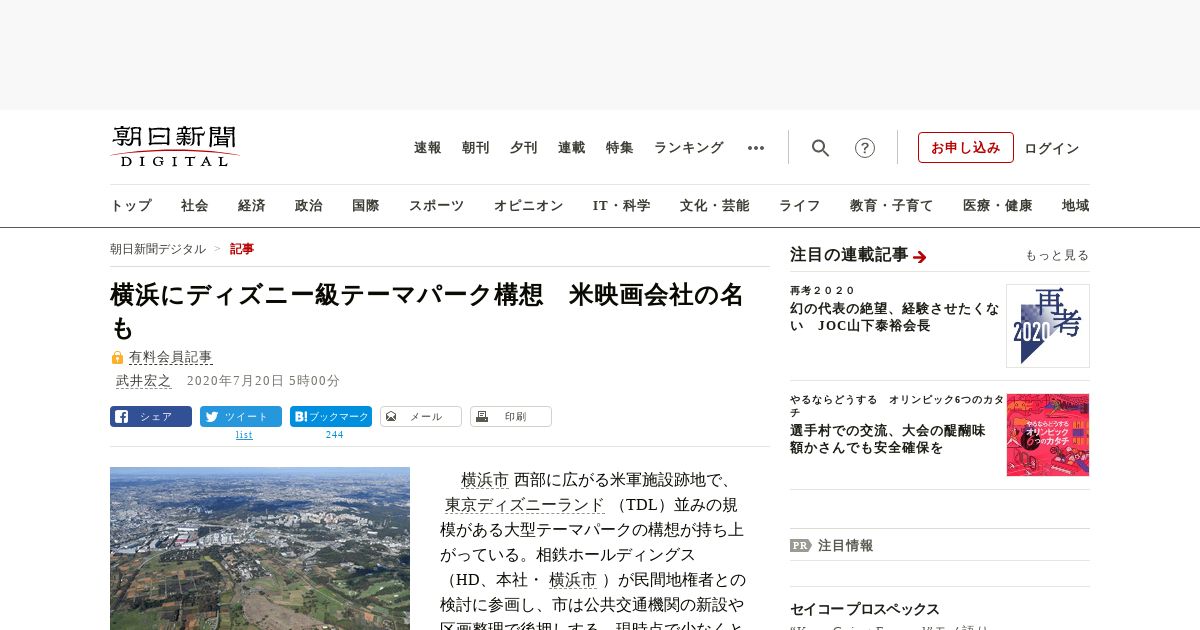This screenshot has width=1200, height=630.
Task: Print article with 印刷 button
Action: [511, 417]
